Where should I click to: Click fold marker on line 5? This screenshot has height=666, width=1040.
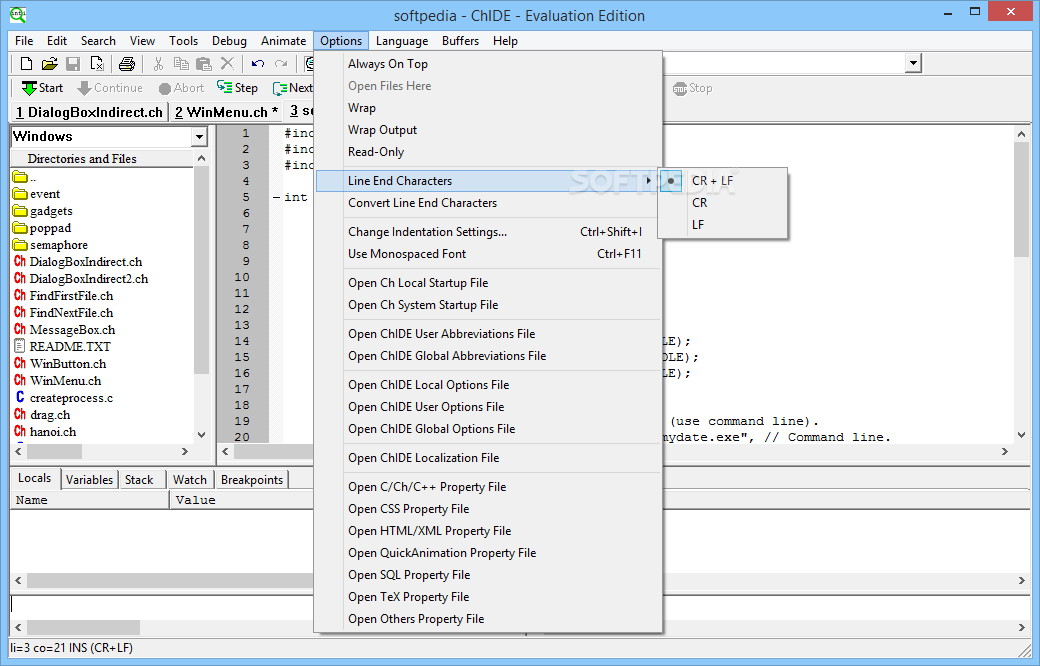pyautogui.click(x=276, y=197)
